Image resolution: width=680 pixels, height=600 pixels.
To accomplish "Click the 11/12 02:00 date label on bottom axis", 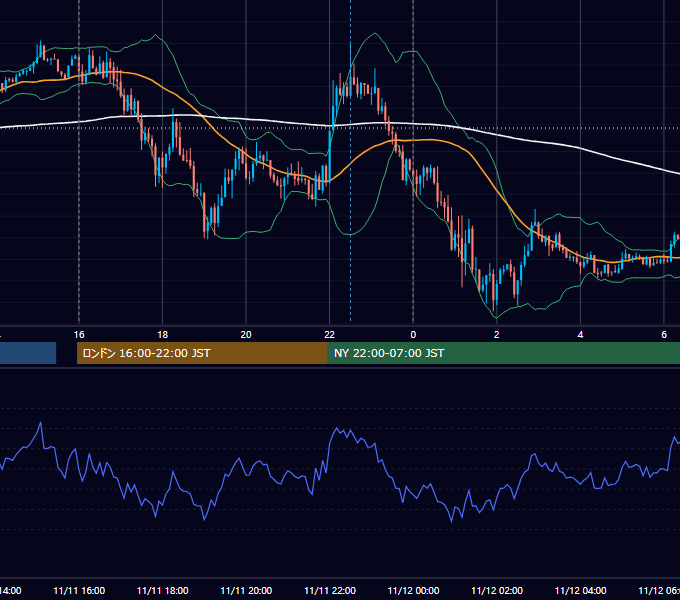I will click(x=497, y=590).
